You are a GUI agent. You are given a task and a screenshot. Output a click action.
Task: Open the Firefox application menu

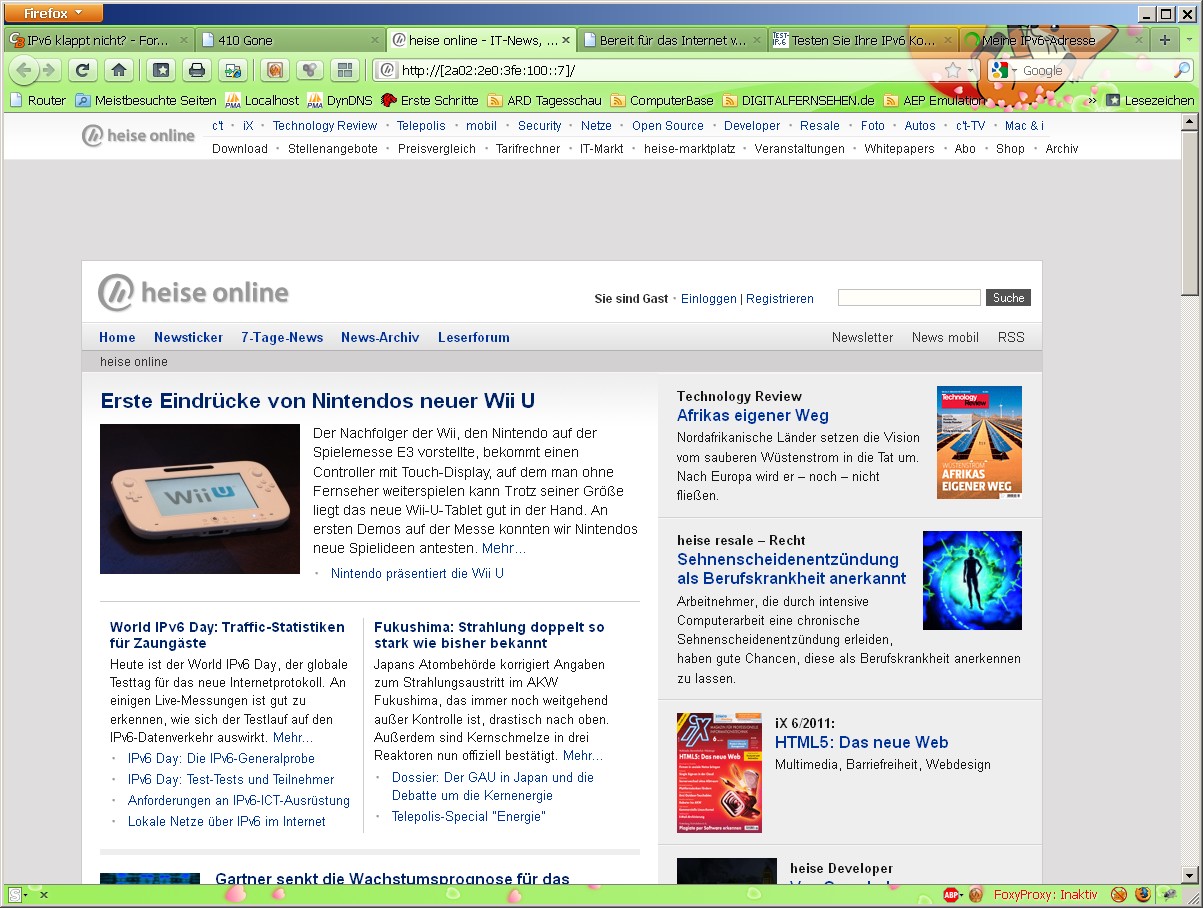click(x=55, y=13)
